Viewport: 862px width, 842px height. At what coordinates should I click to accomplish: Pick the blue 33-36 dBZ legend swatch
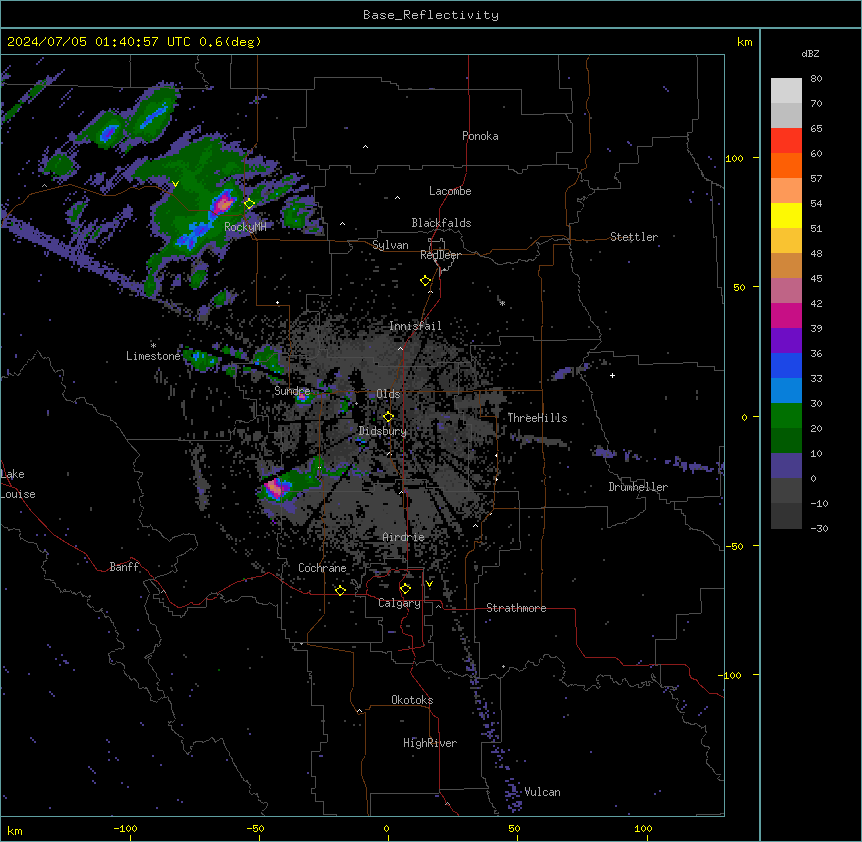786,366
